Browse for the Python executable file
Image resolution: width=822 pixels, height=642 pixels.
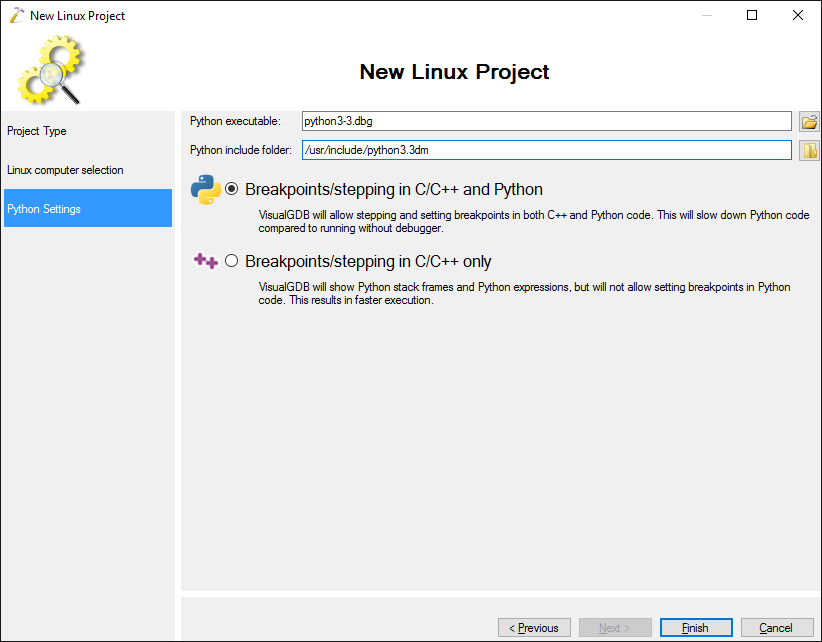pyautogui.click(x=810, y=122)
